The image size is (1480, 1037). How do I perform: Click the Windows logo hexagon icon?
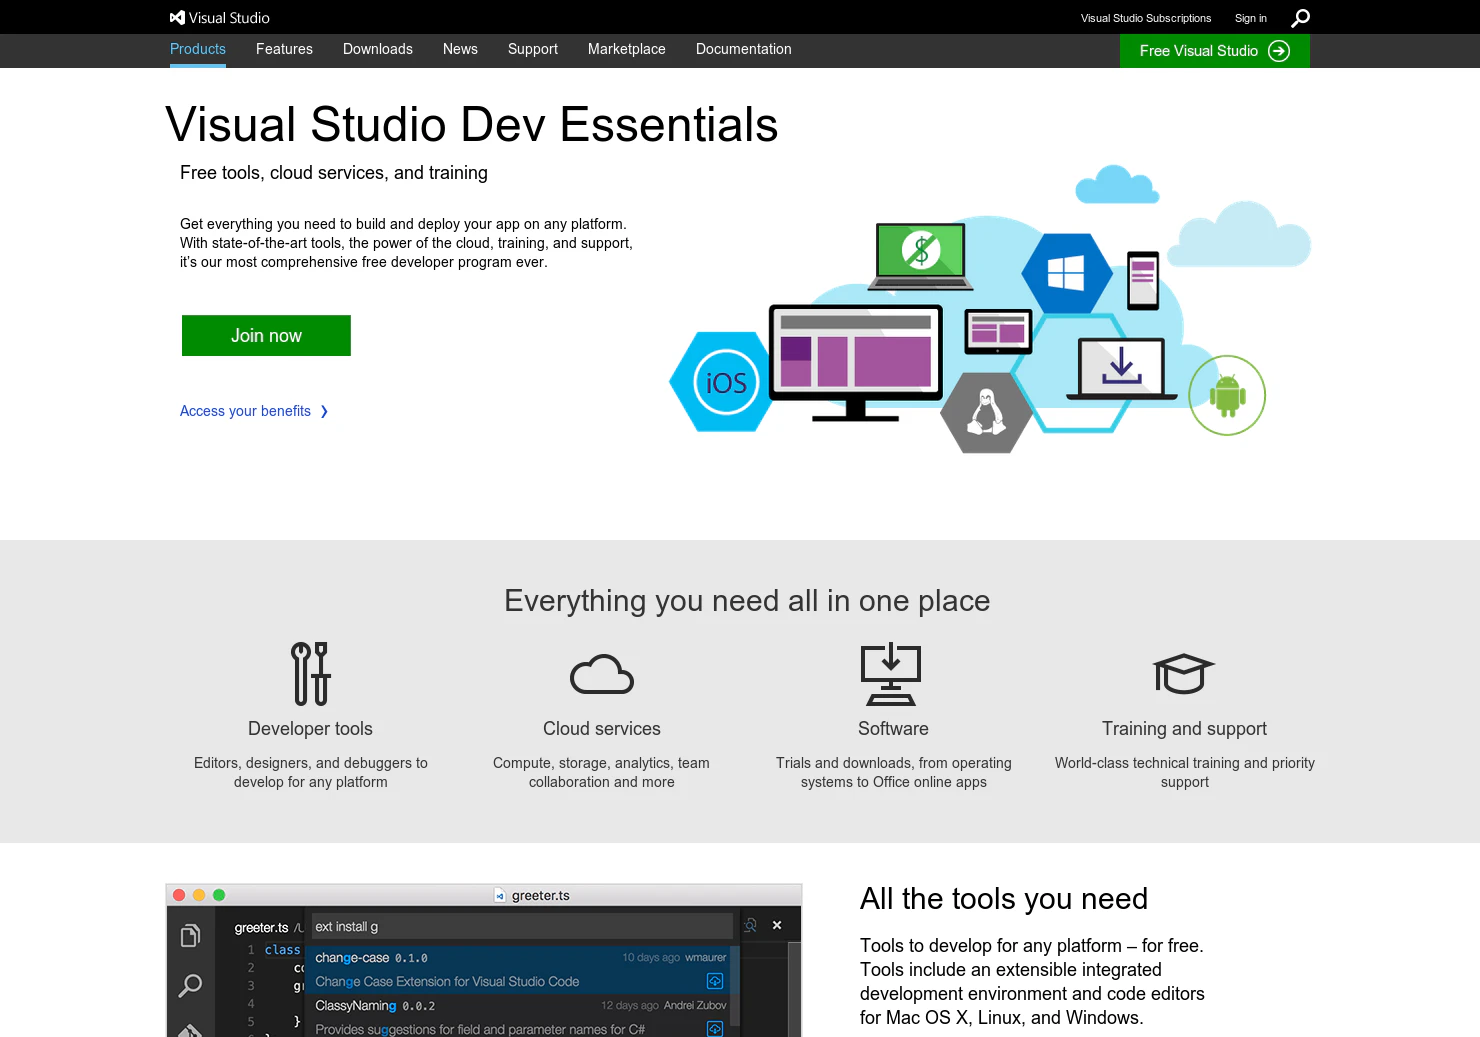click(x=1066, y=273)
